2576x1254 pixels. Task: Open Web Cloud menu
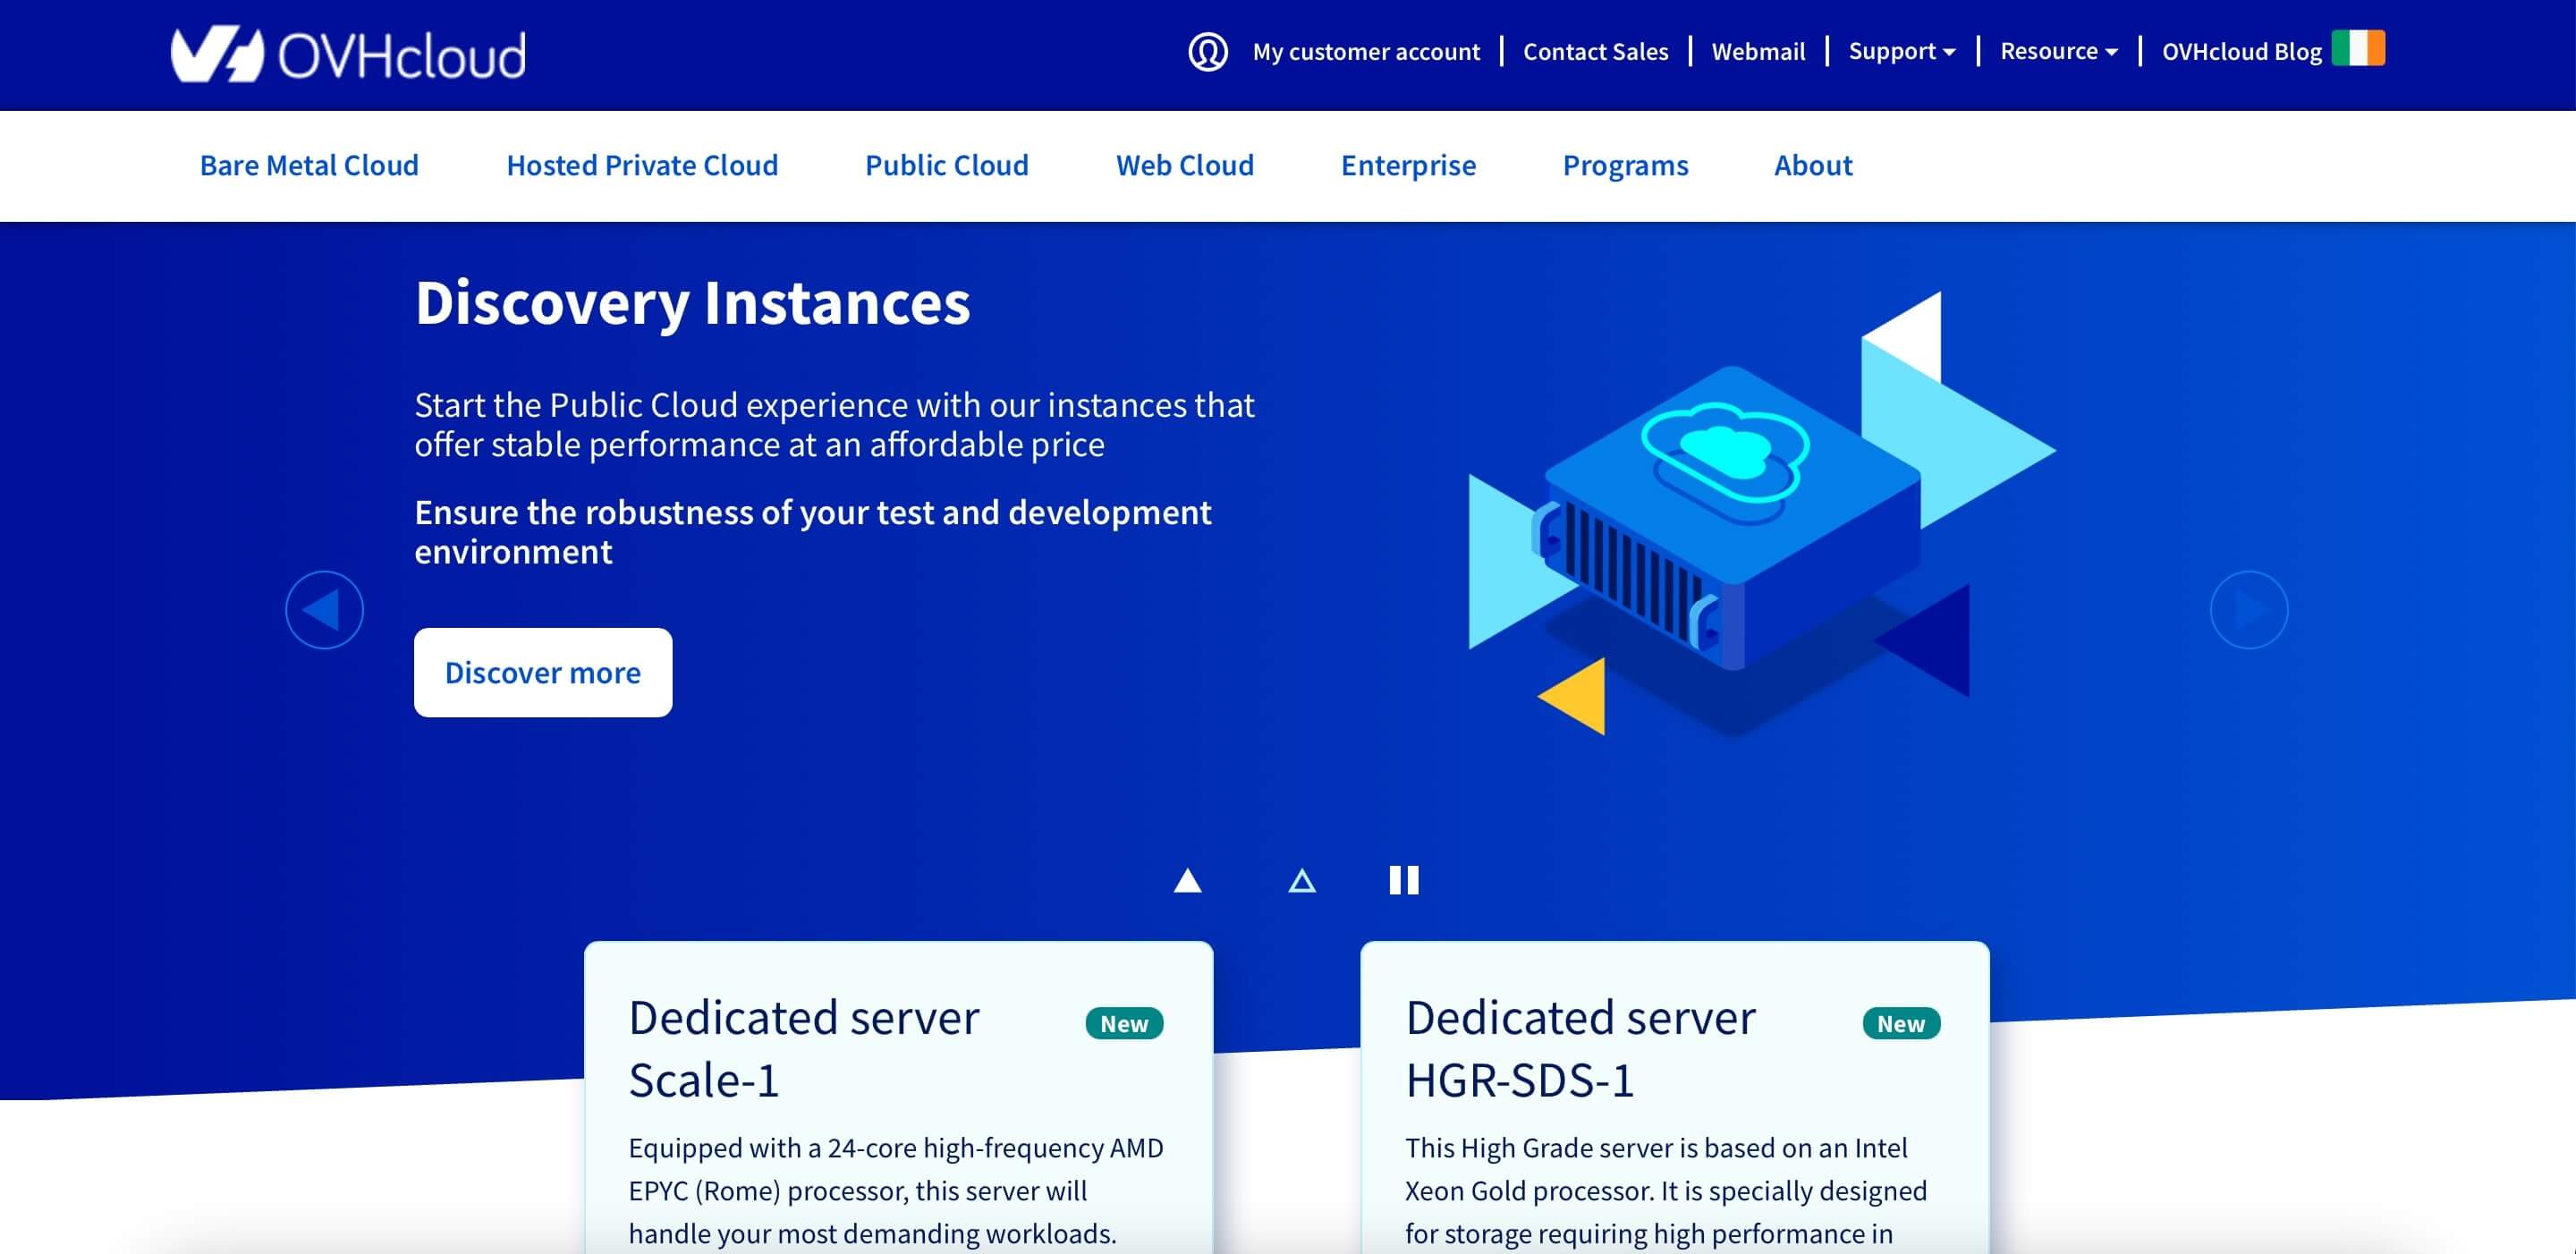[x=1184, y=165]
